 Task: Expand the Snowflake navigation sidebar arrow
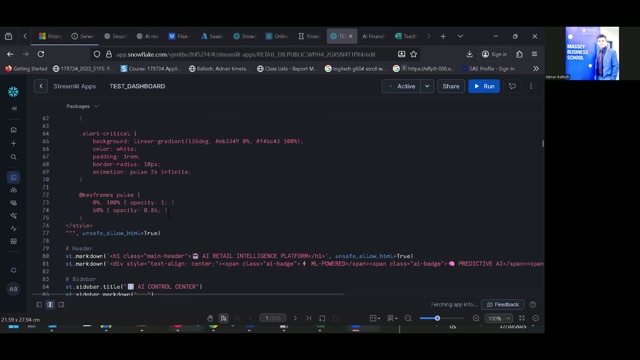pyautogui.click(x=13, y=109)
